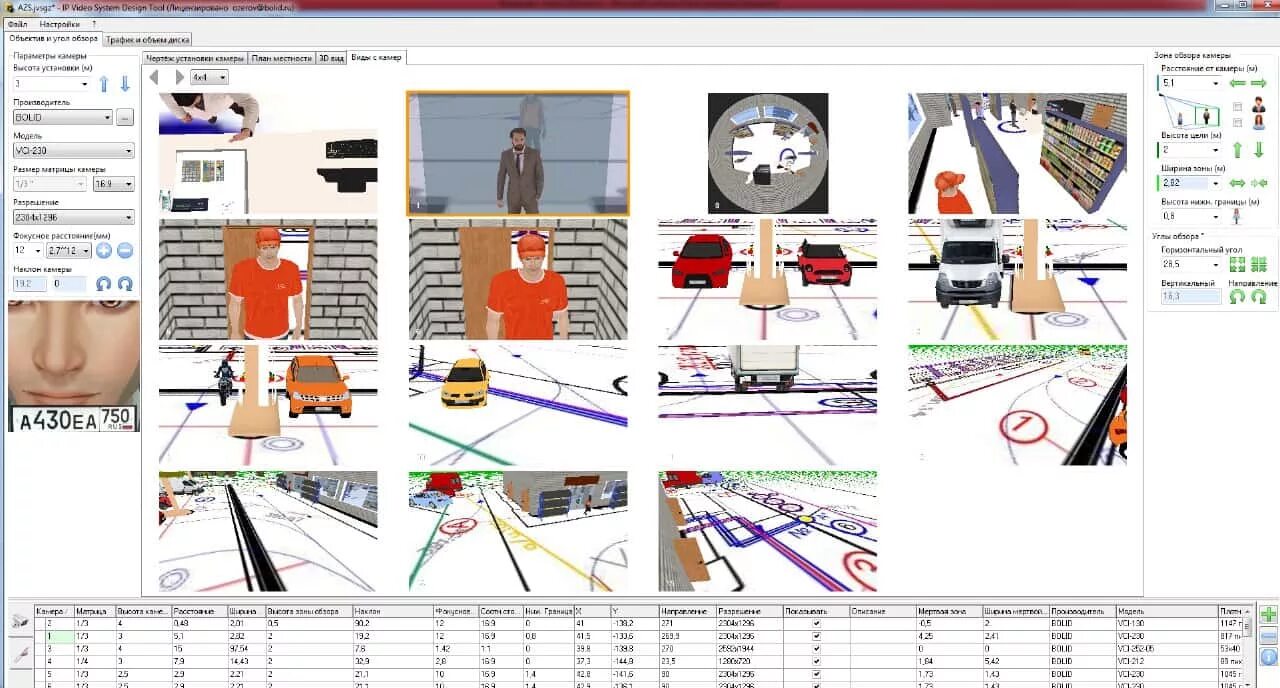The image size is (1280, 688).
Task: Go to the previous page of camera views
Action: click(x=154, y=77)
